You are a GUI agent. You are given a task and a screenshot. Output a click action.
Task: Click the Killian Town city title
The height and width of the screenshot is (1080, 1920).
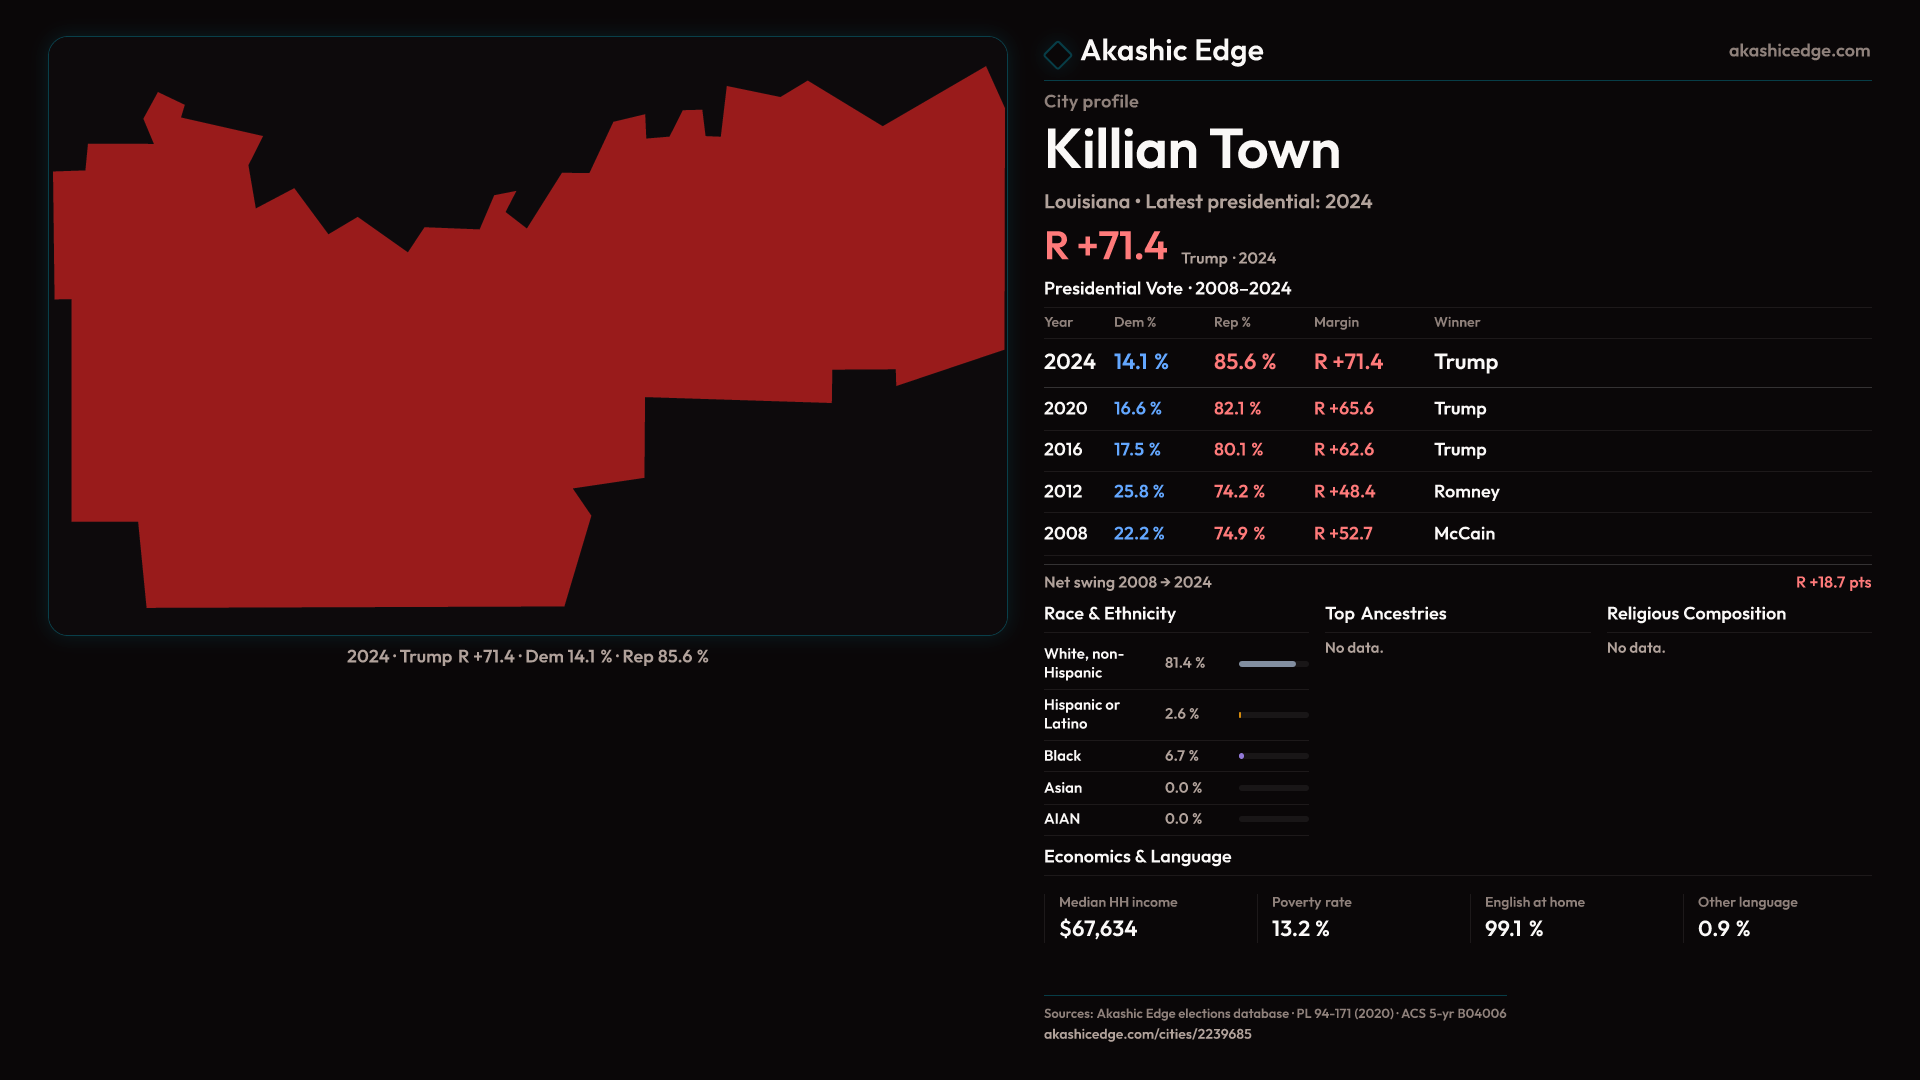click(1192, 150)
